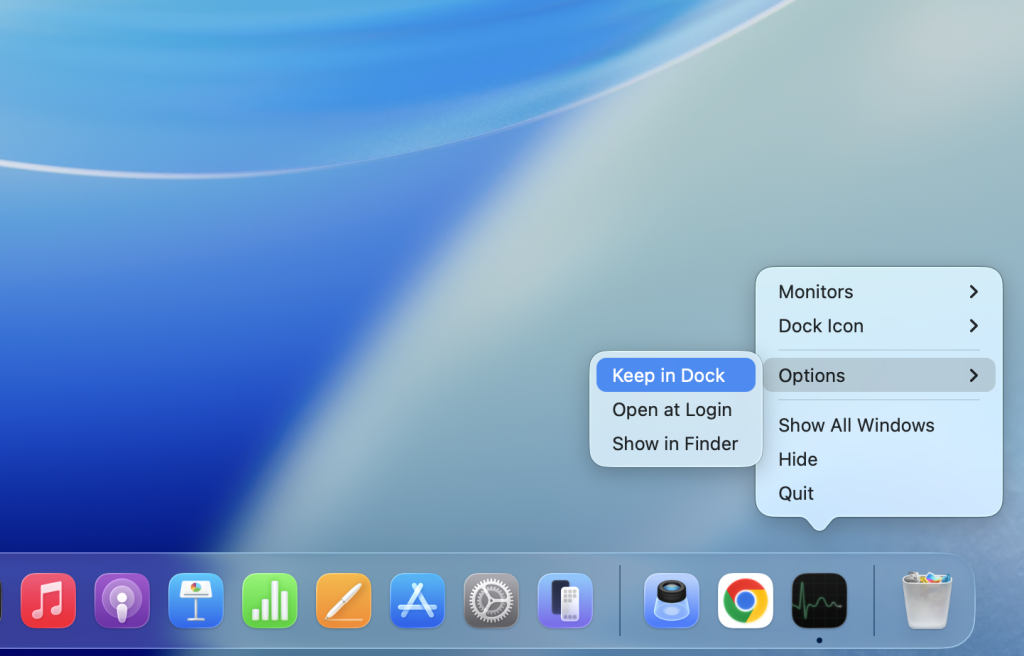1024x656 pixels.
Task: Expand the Options submenu
Action: coord(879,375)
